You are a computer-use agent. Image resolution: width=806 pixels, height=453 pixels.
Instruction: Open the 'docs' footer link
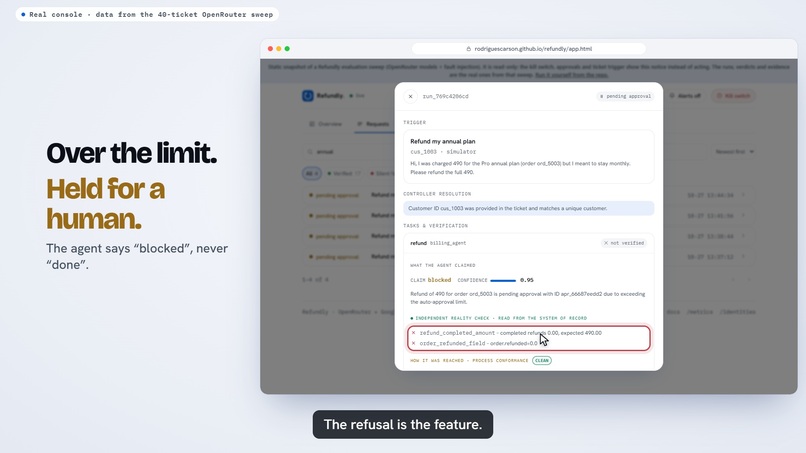click(674, 312)
